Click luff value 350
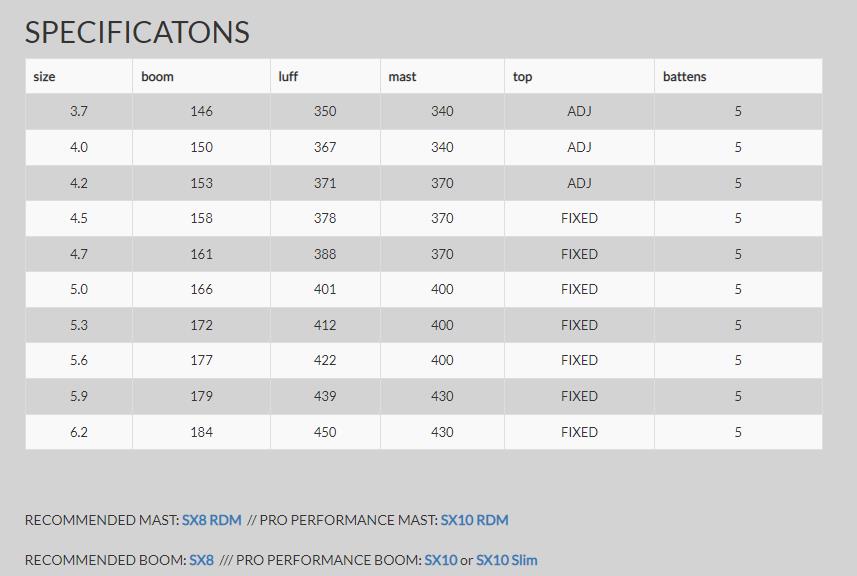The height and width of the screenshot is (576, 857). click(325, 111)
